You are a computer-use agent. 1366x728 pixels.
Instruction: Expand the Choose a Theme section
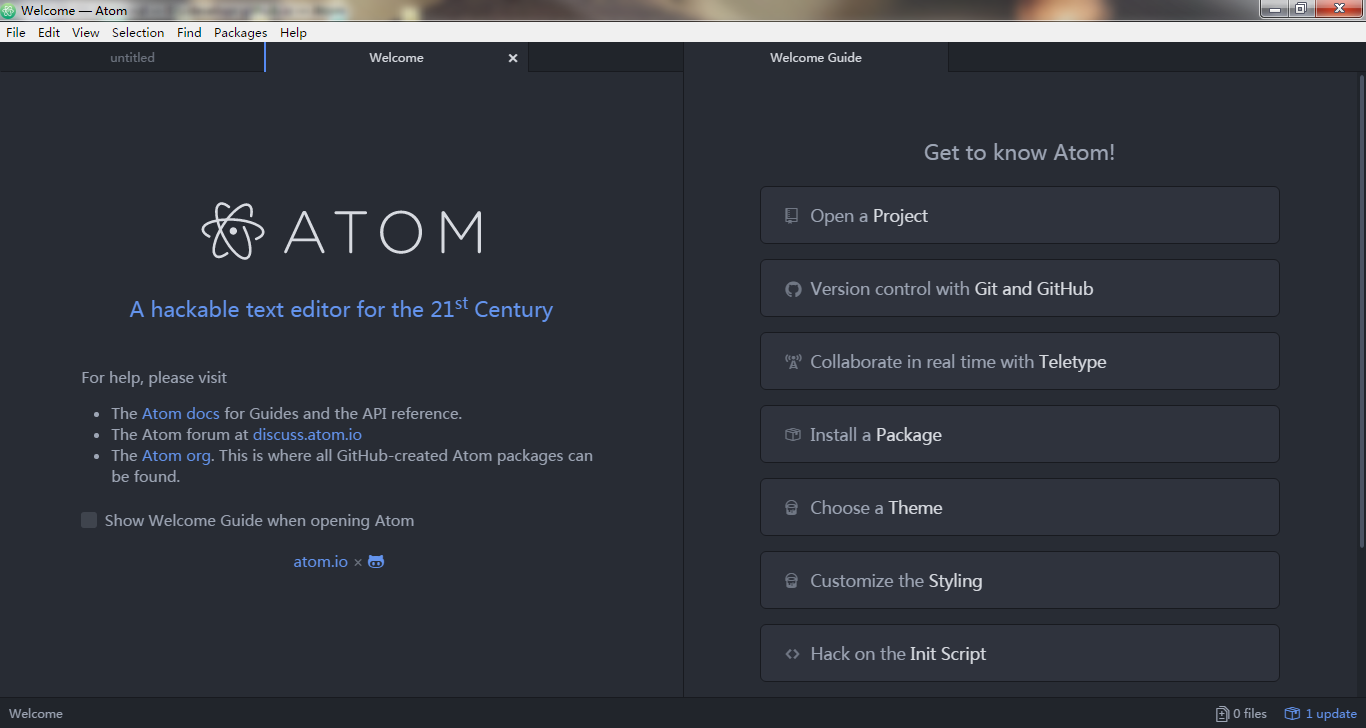coord(1019,507)
